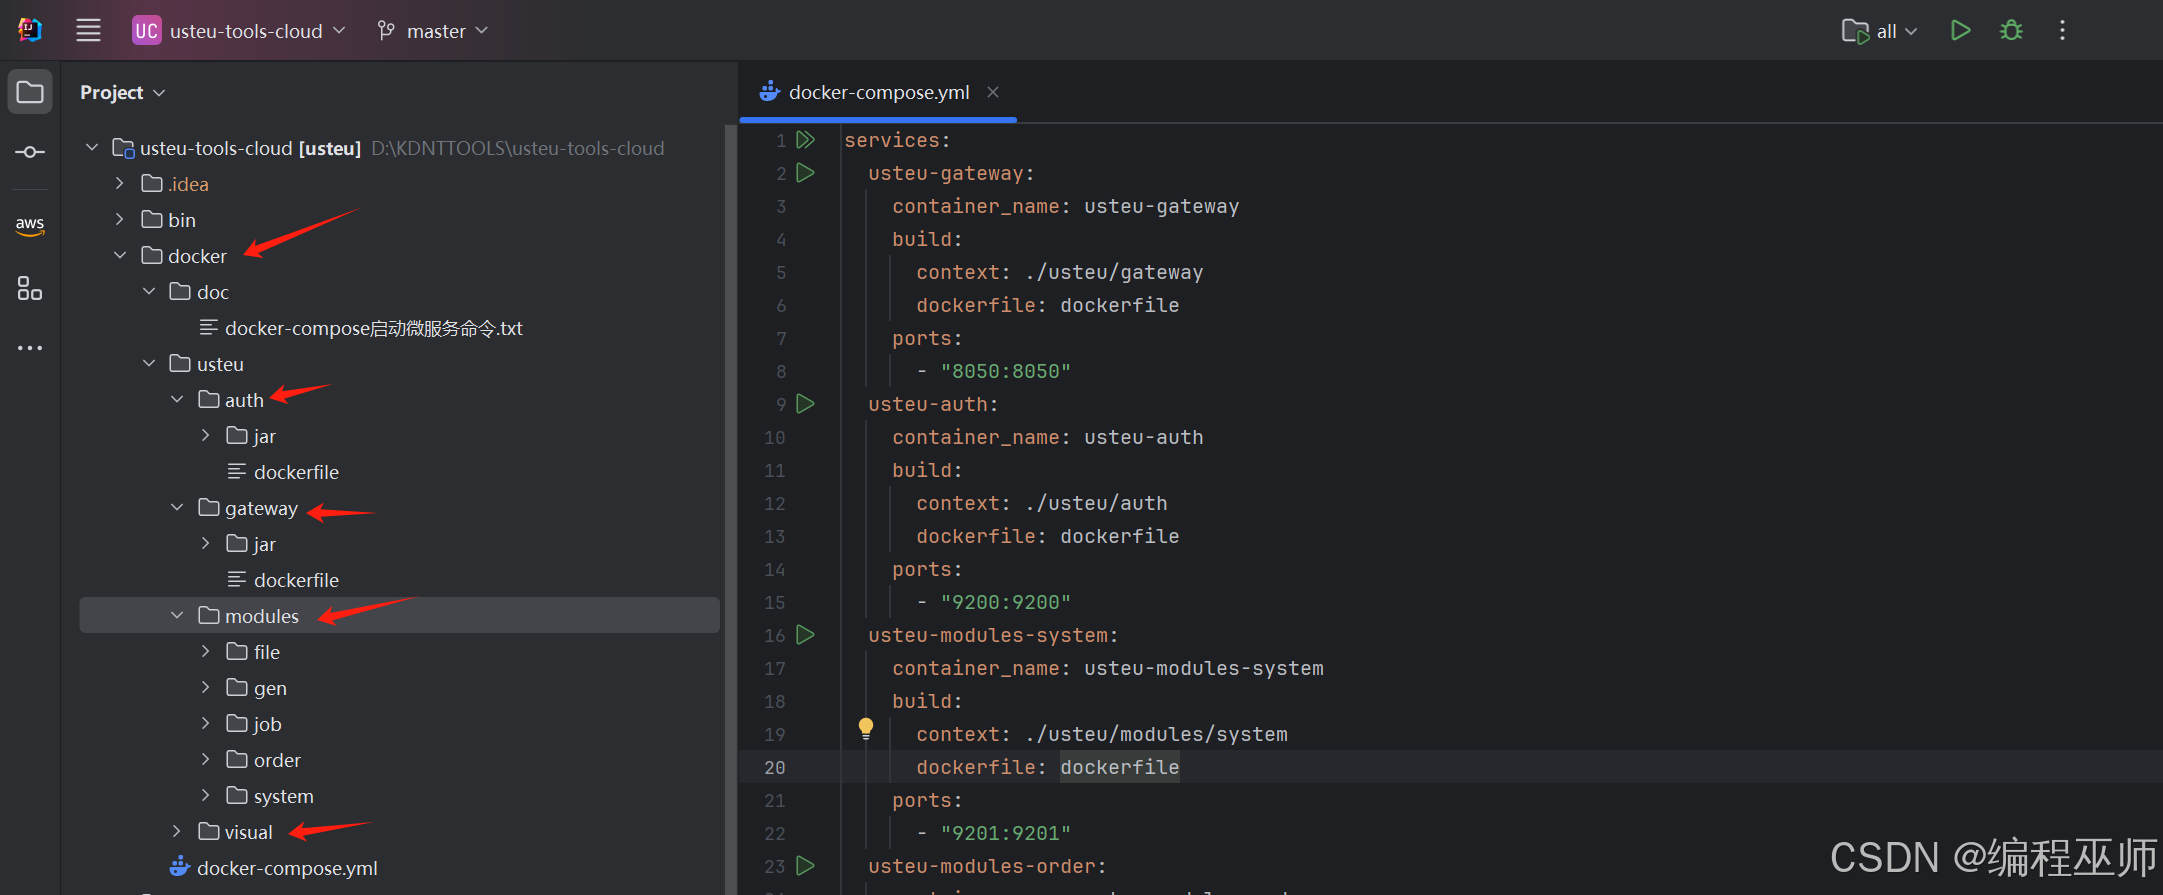This screenshot has width=2163, height=895.
Task: Click the "9200:9200" port value
Action: [1005, 602]
